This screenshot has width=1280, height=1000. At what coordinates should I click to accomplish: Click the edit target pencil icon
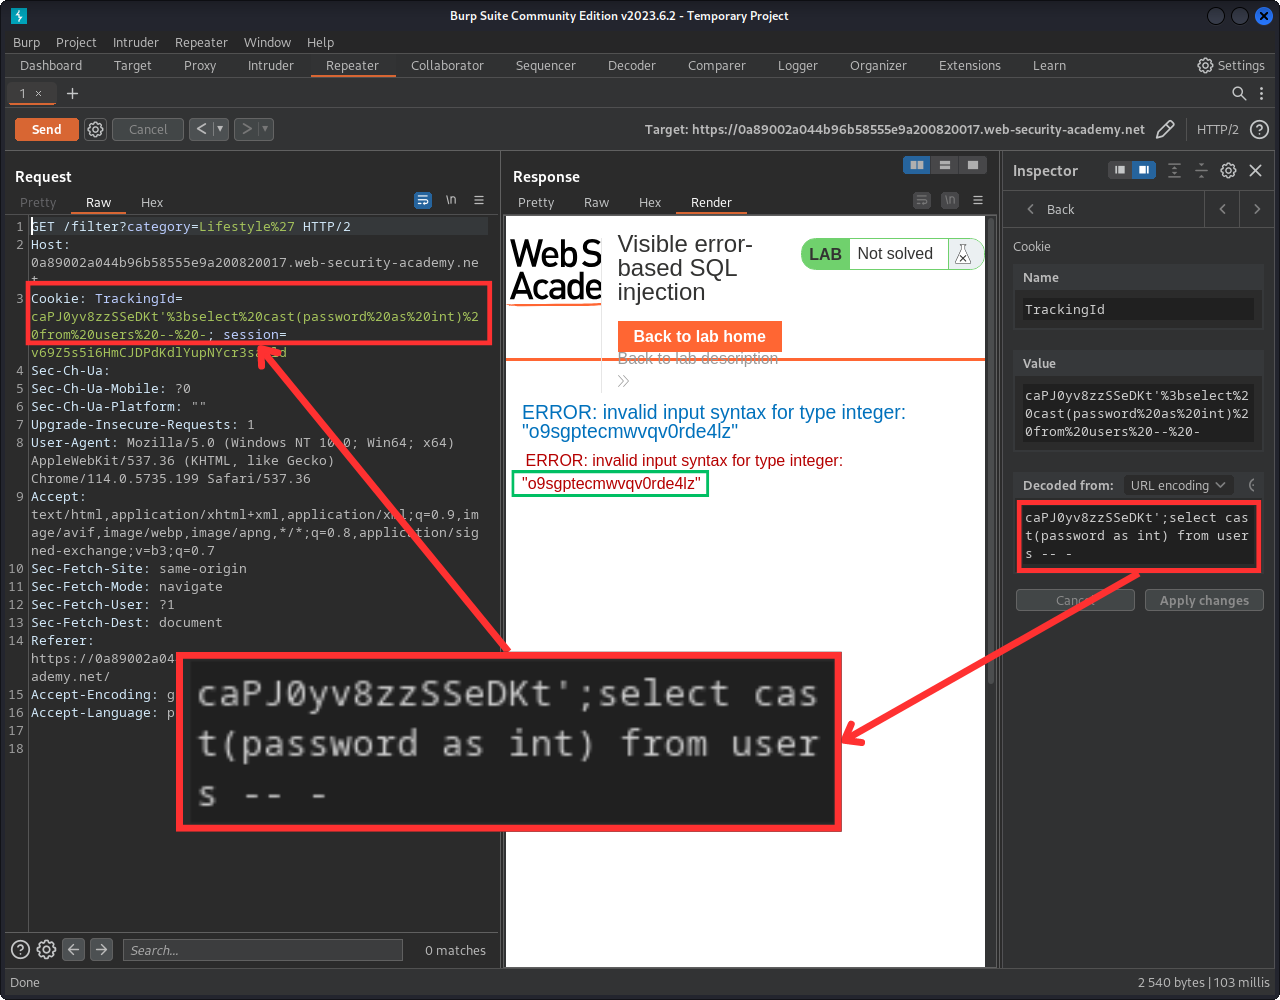pos(1165,129)
